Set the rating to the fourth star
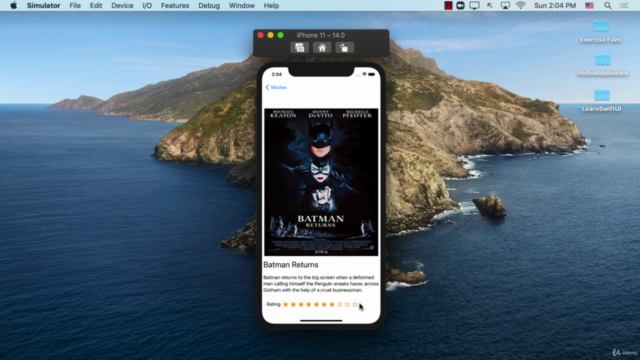 (x=309, y=304)
